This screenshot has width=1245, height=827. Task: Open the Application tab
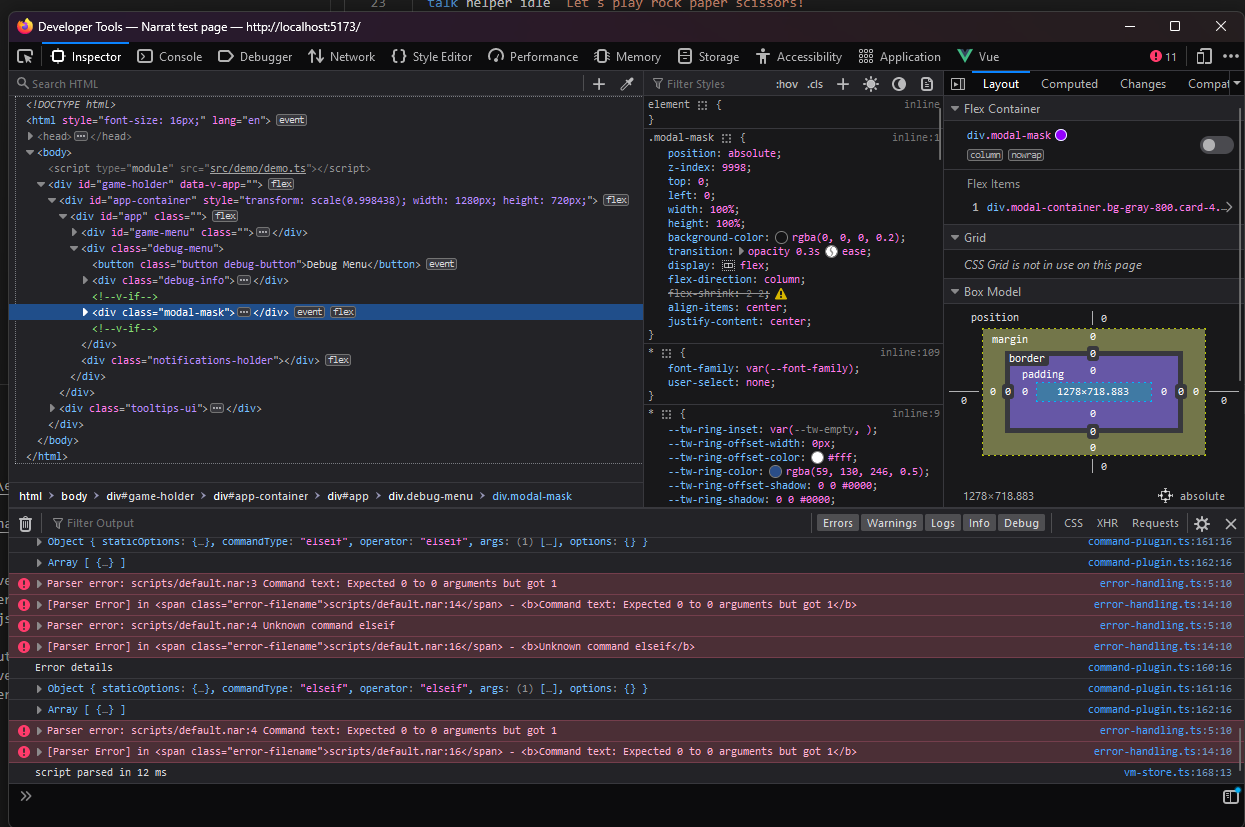pyautogui.click(x=899, y=57)
